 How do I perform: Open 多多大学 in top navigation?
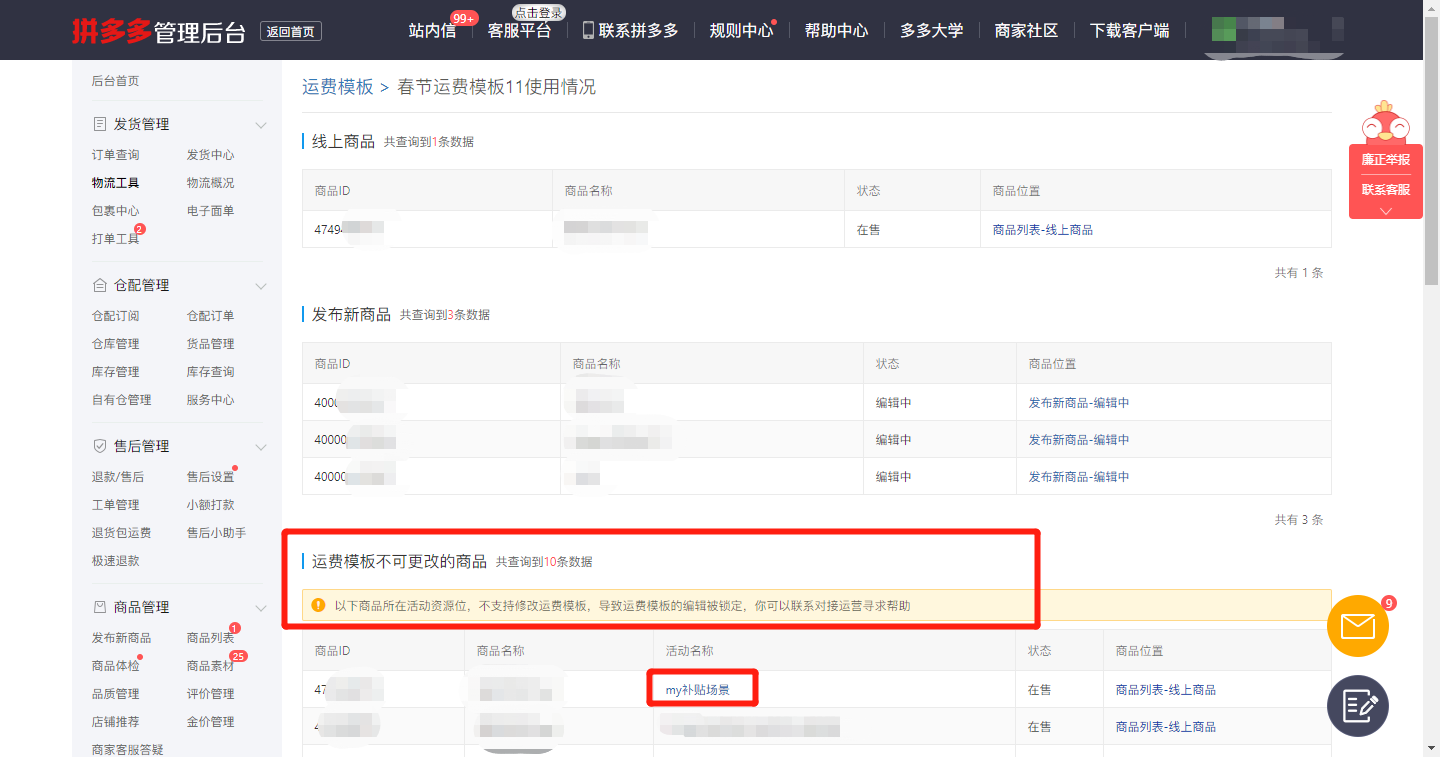[931, 30]
